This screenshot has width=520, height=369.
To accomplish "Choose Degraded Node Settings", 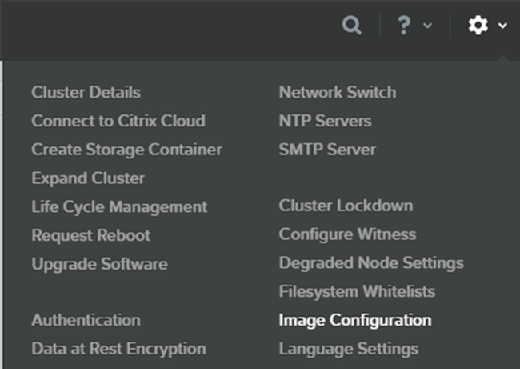I will click(x=371, y=263).
